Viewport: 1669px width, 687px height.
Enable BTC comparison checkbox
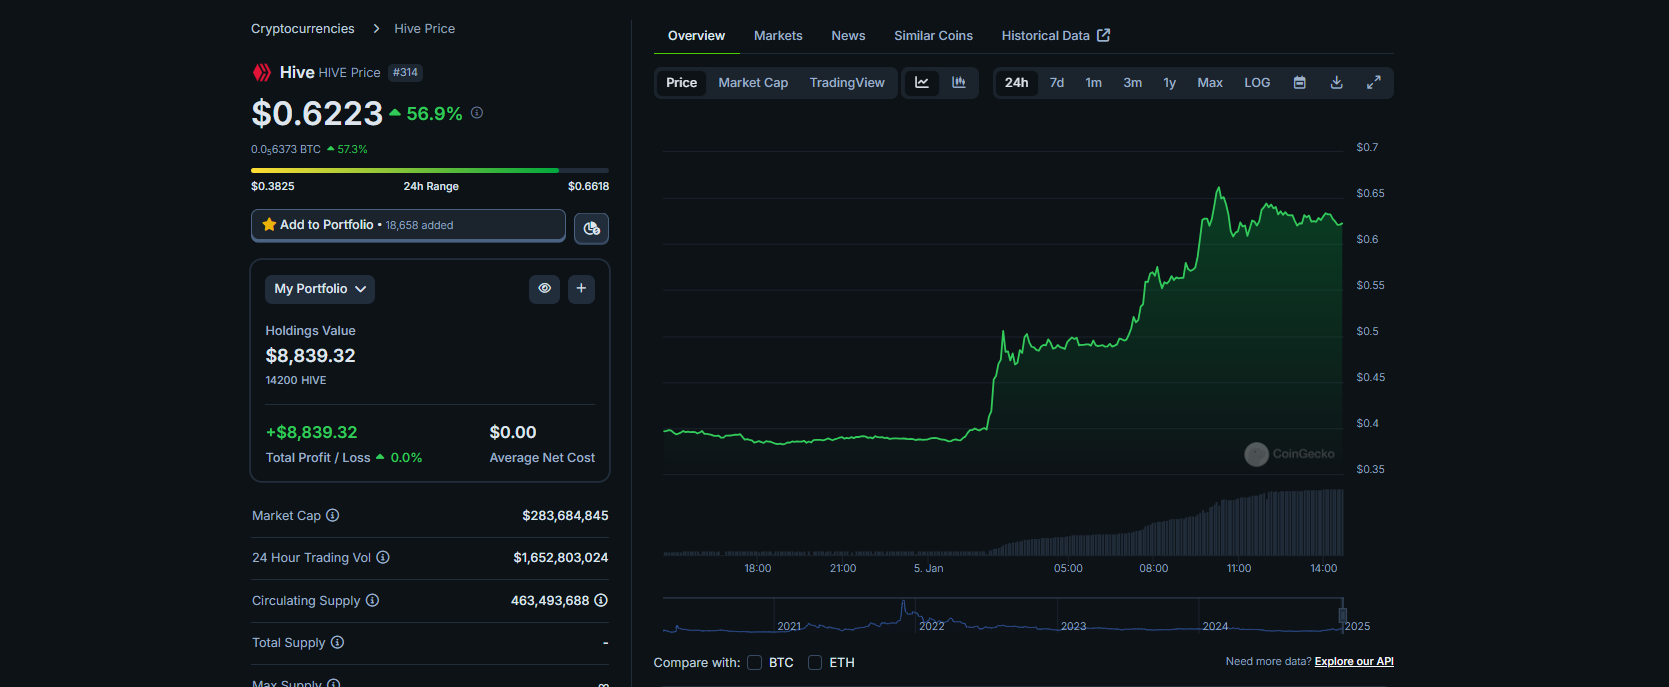click(x=755, y=662)
